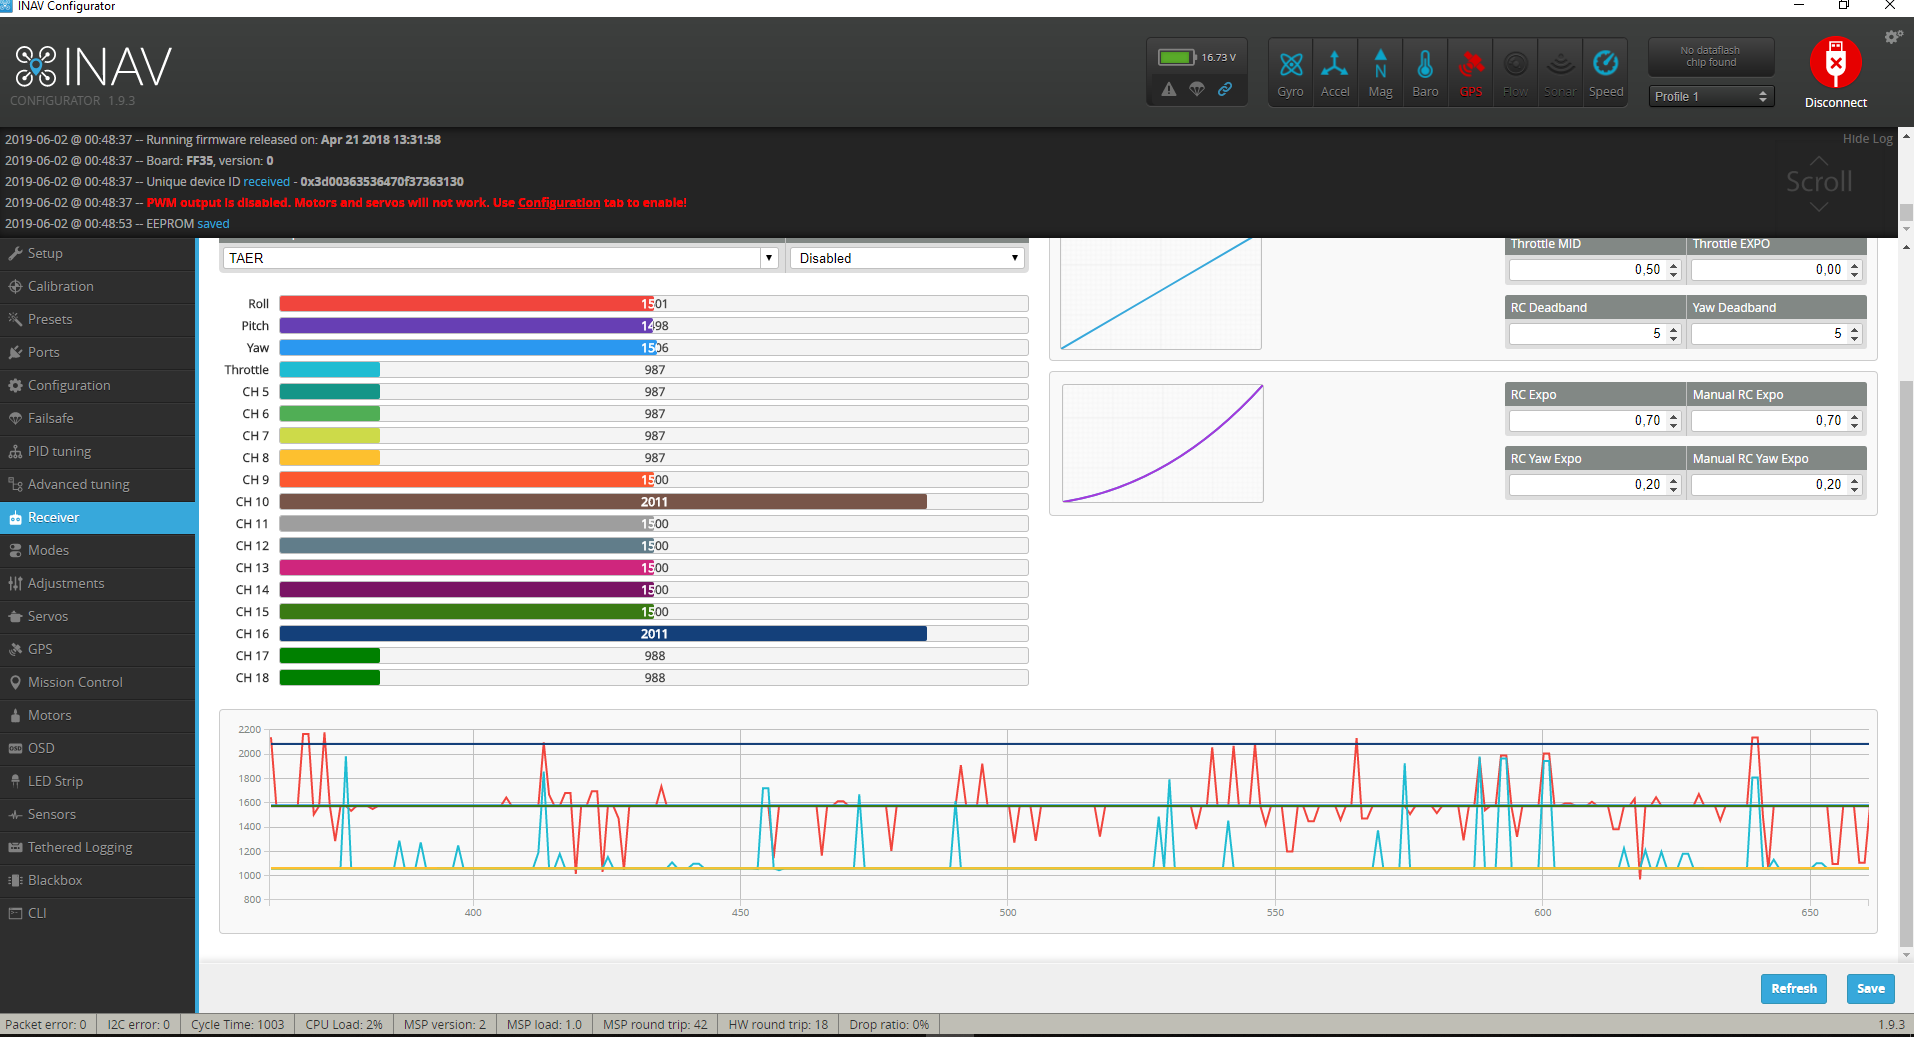The image size is (1914, 1037).
Task: Open the Blackbox tab
Action: 55,880
